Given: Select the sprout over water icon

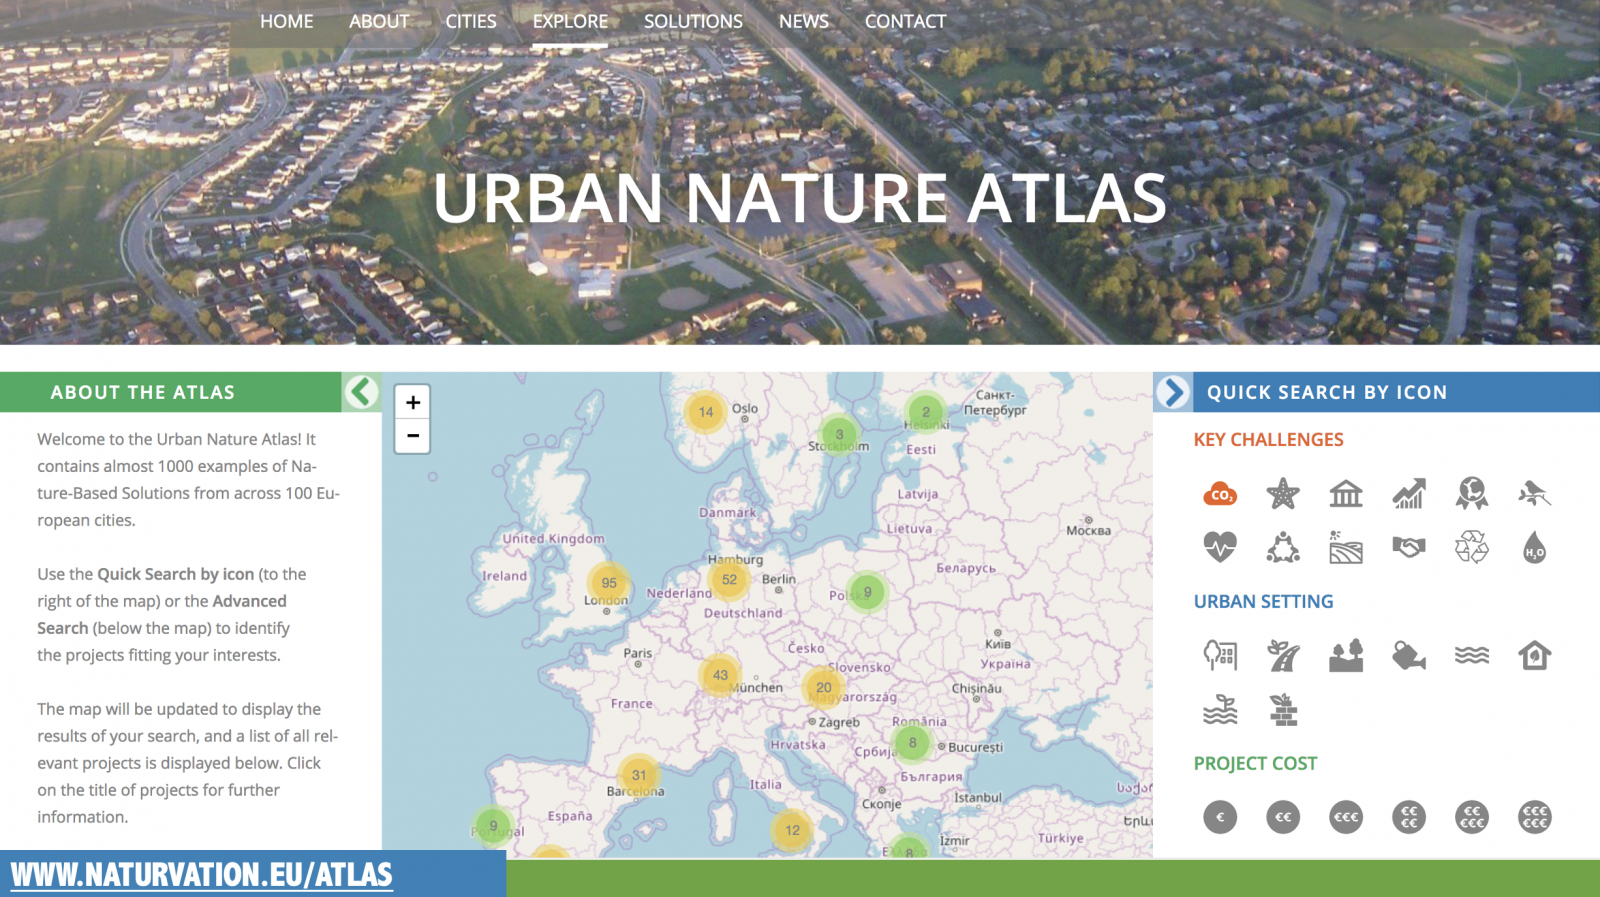Looking at the screenshot, I should tap(1220, 710).
